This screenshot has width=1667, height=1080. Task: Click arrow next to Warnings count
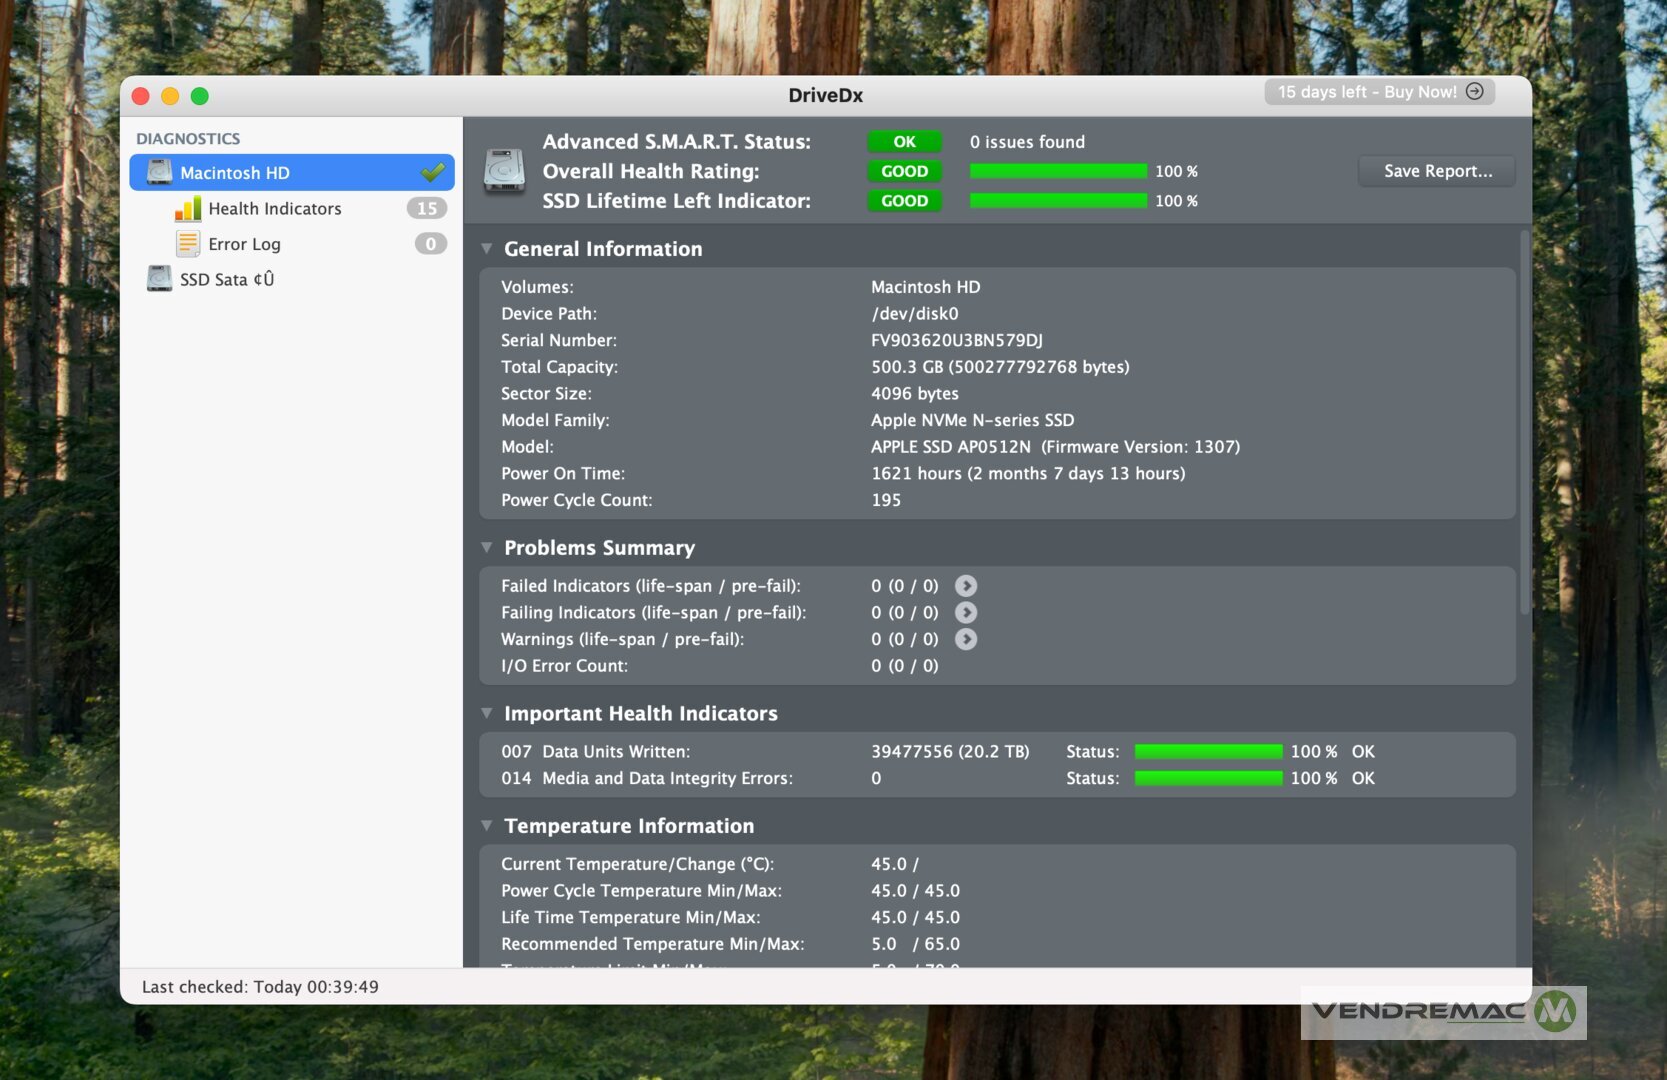coord(965,640)
